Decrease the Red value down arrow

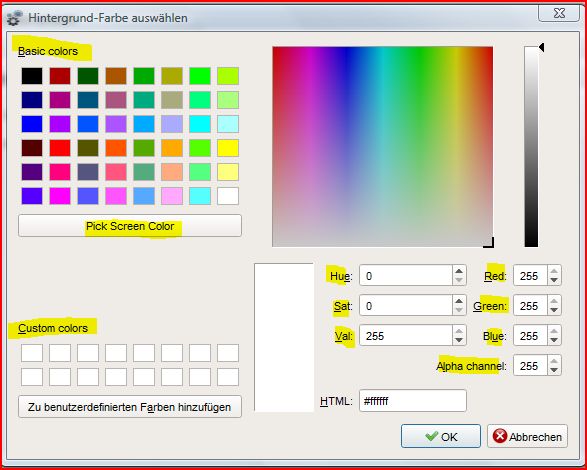point(554,280)
